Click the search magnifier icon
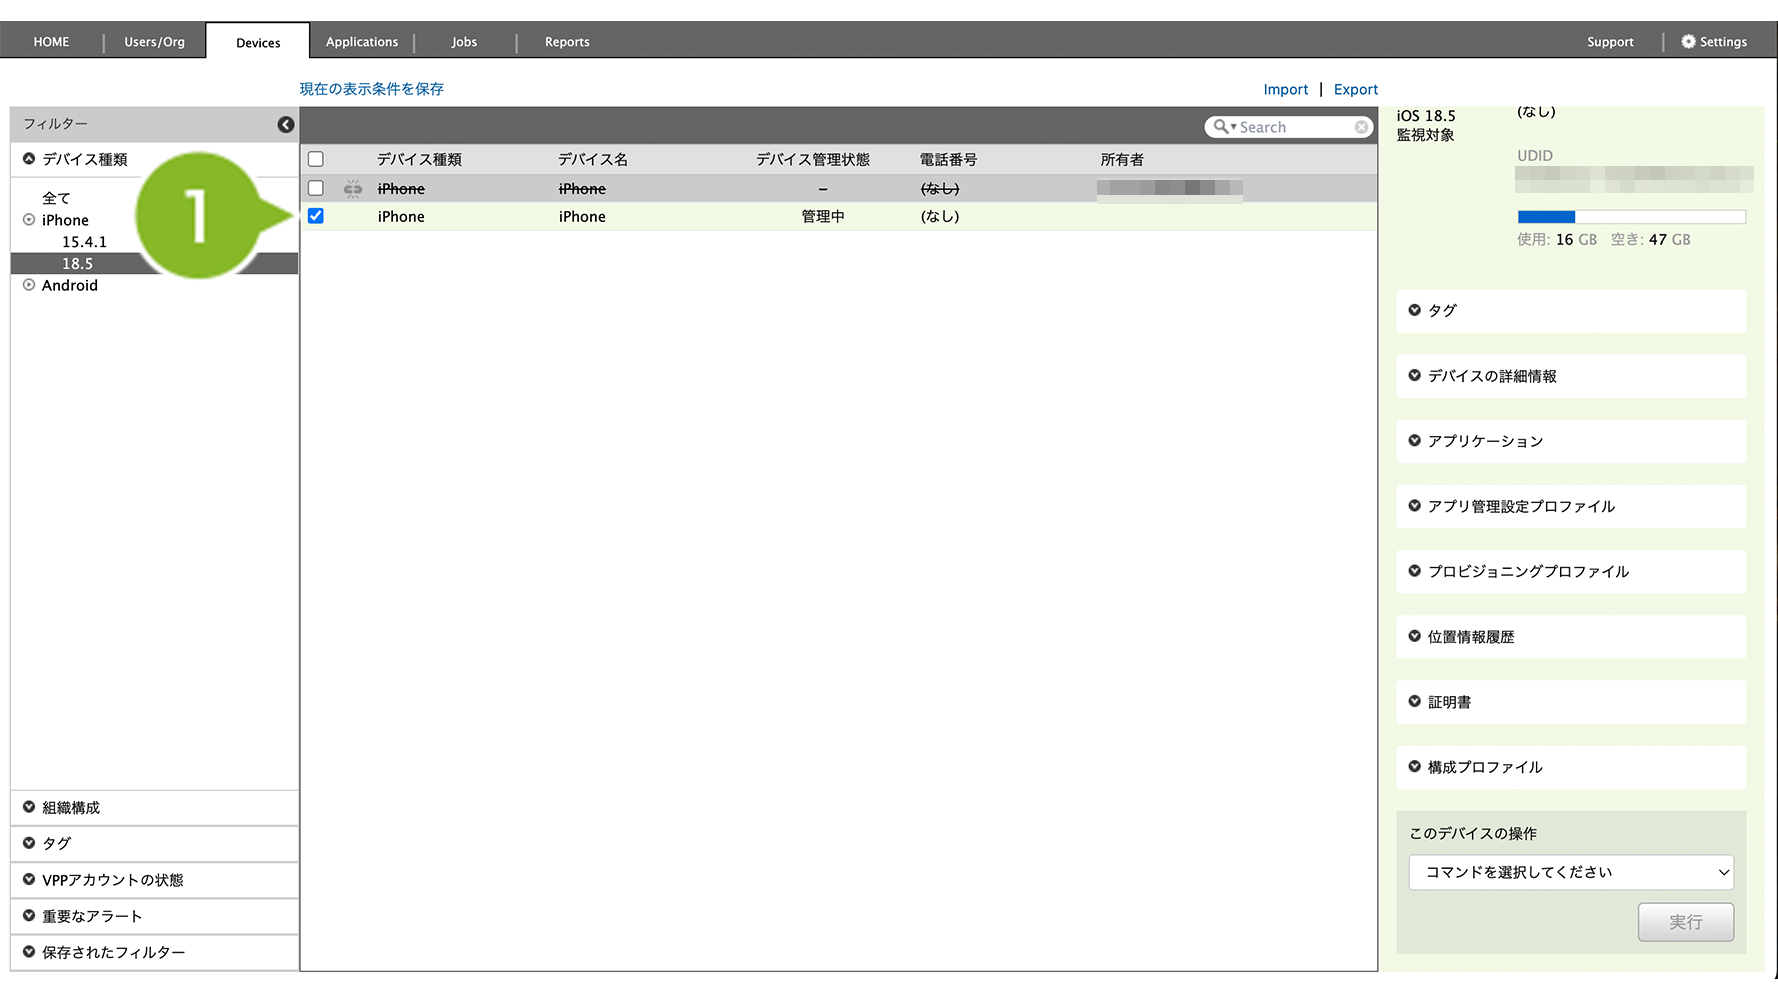The width and height of the screenshot is (1778, 1000). click(x=1221, y=127)
